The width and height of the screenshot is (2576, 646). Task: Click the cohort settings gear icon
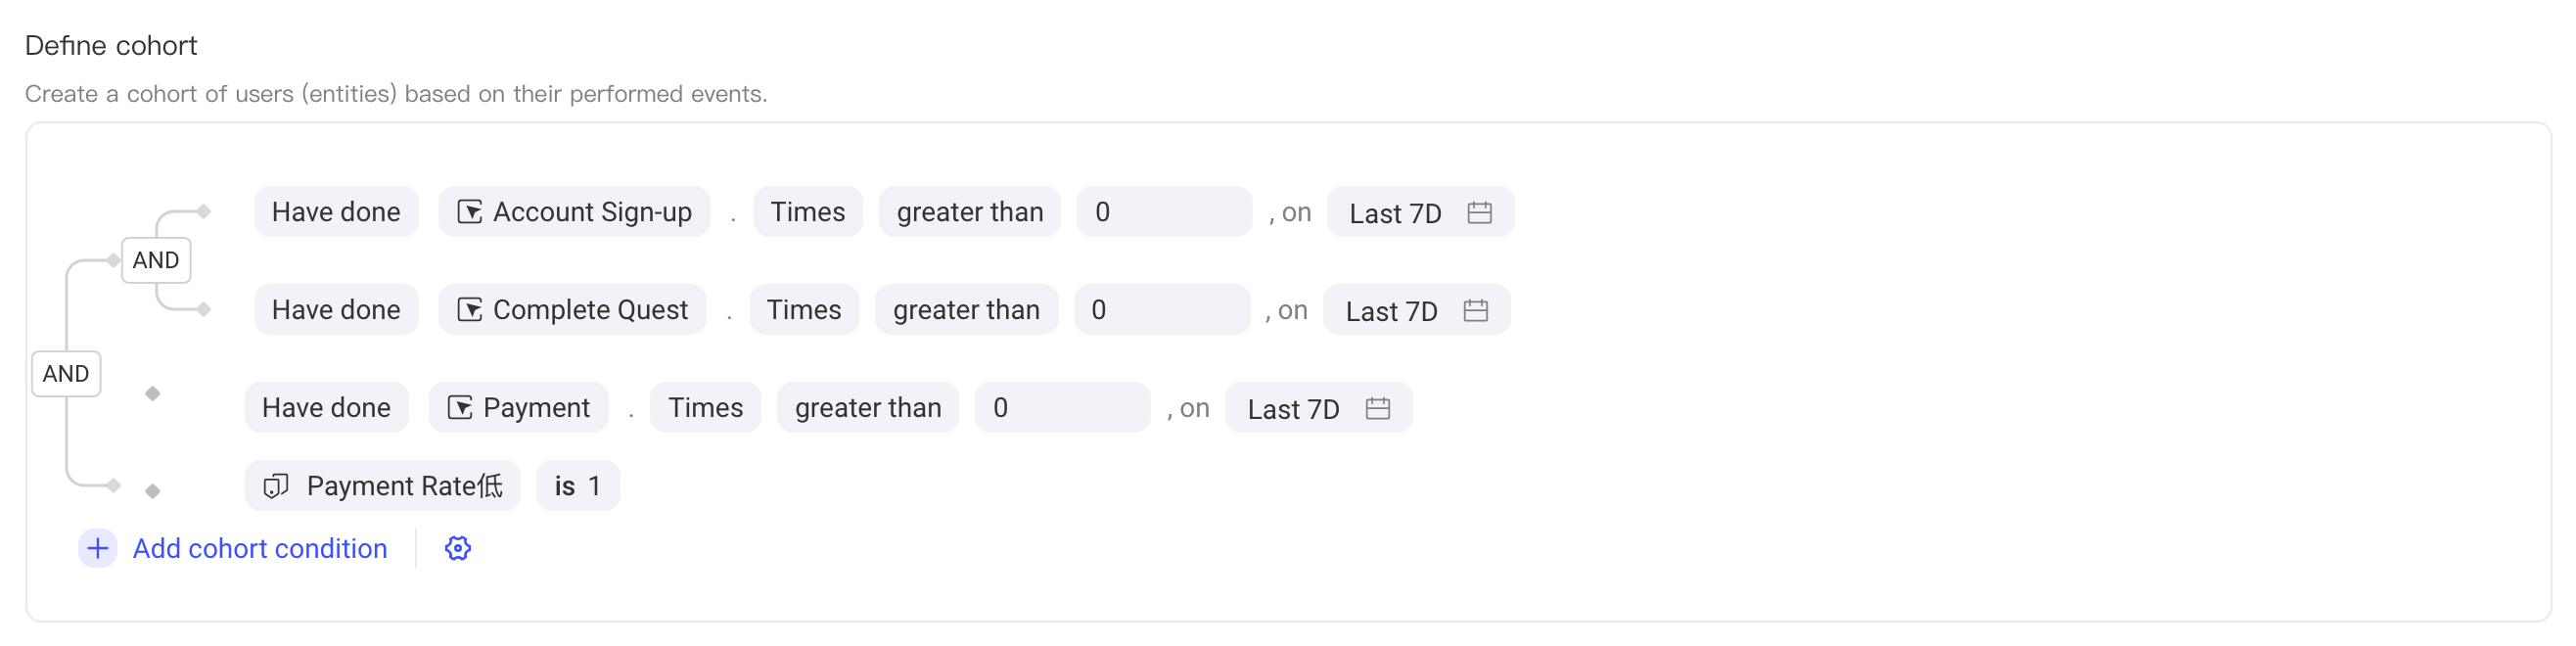(x=458, y=548)
